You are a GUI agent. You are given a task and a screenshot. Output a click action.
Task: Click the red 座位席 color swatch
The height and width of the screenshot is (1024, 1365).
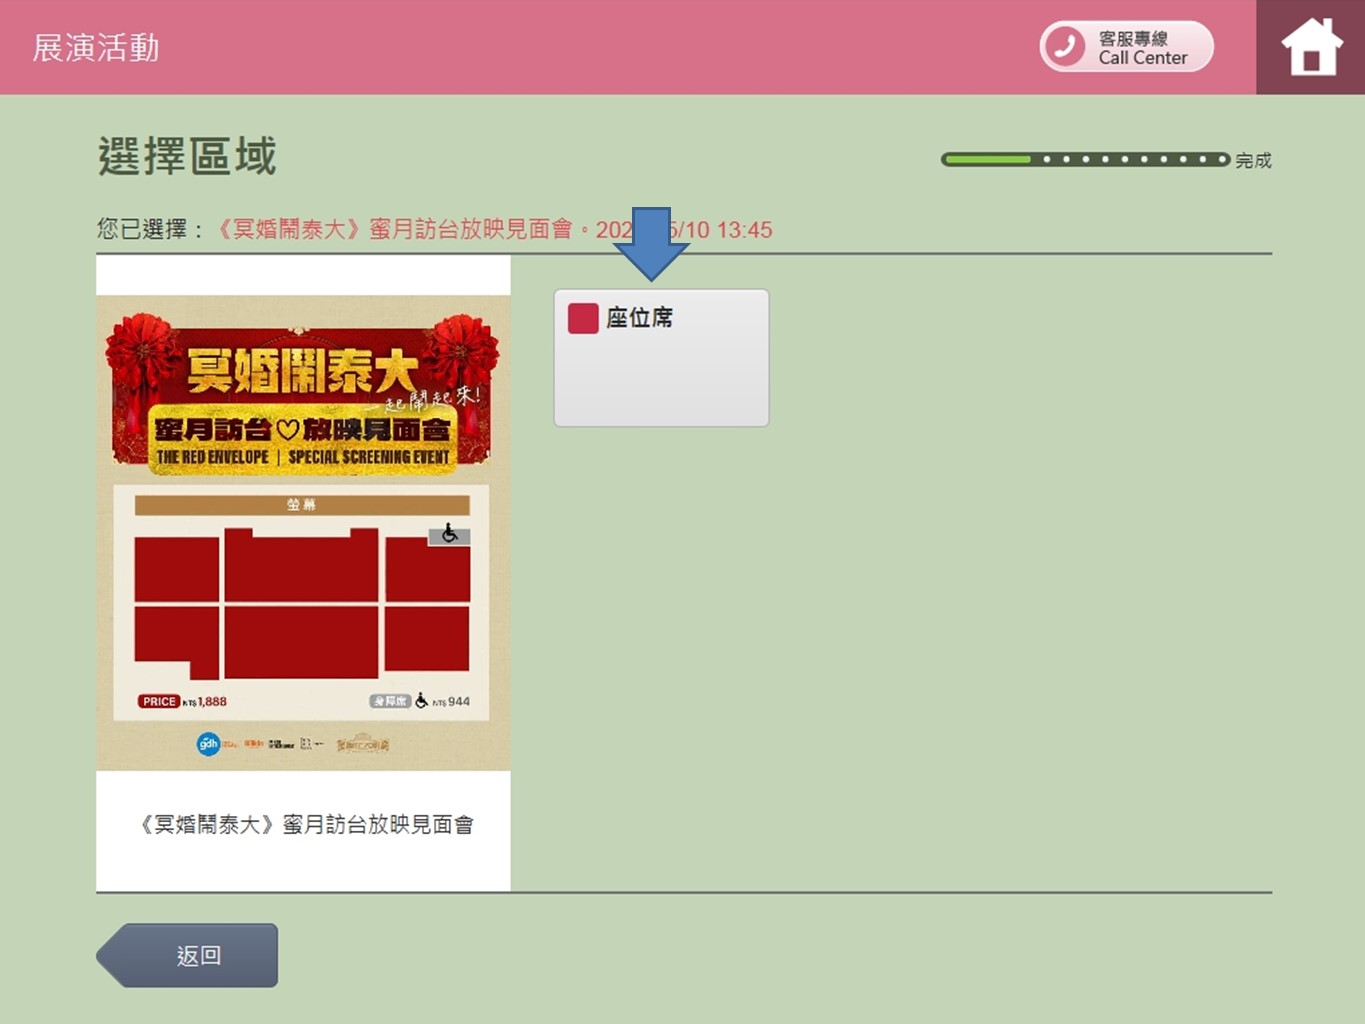[x=583, y=318]
